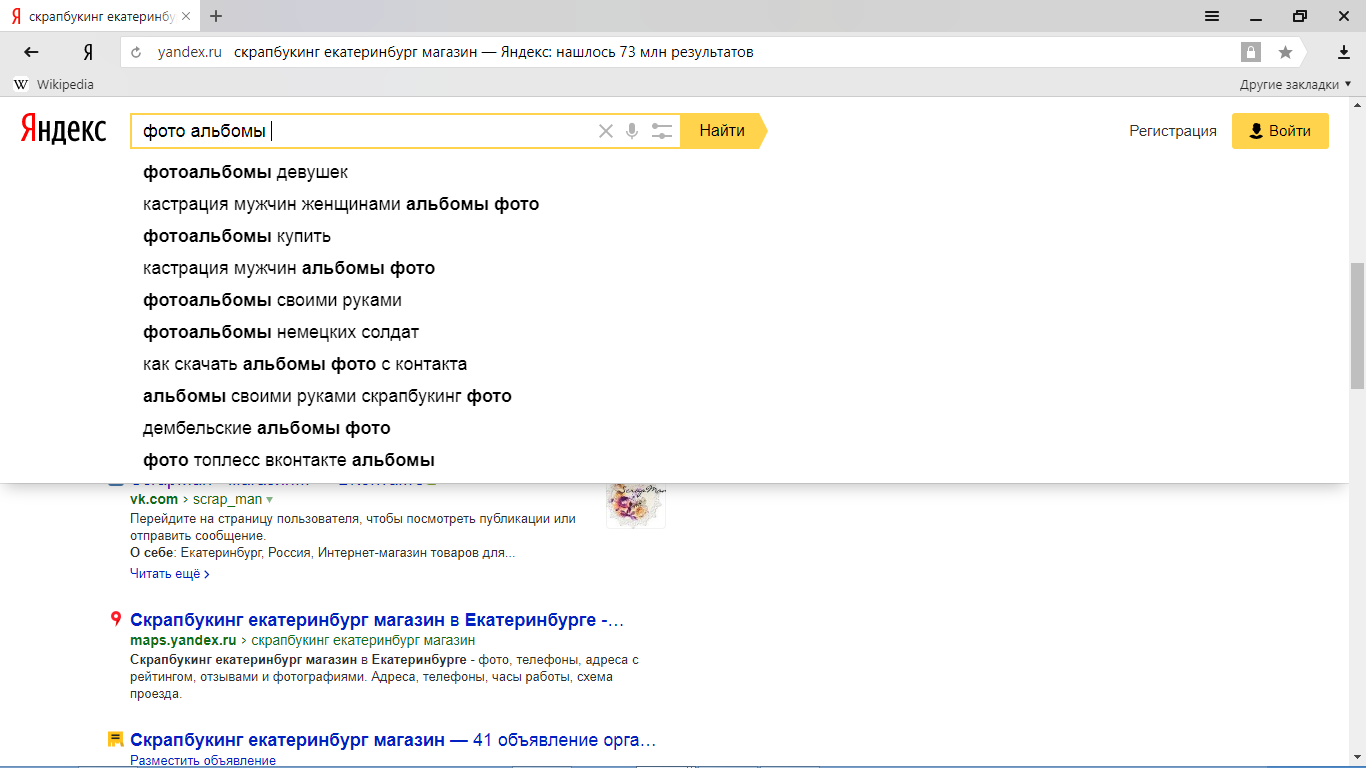Open the vk.com result domain link
1366x768 pixels.
tap(154, 499)
